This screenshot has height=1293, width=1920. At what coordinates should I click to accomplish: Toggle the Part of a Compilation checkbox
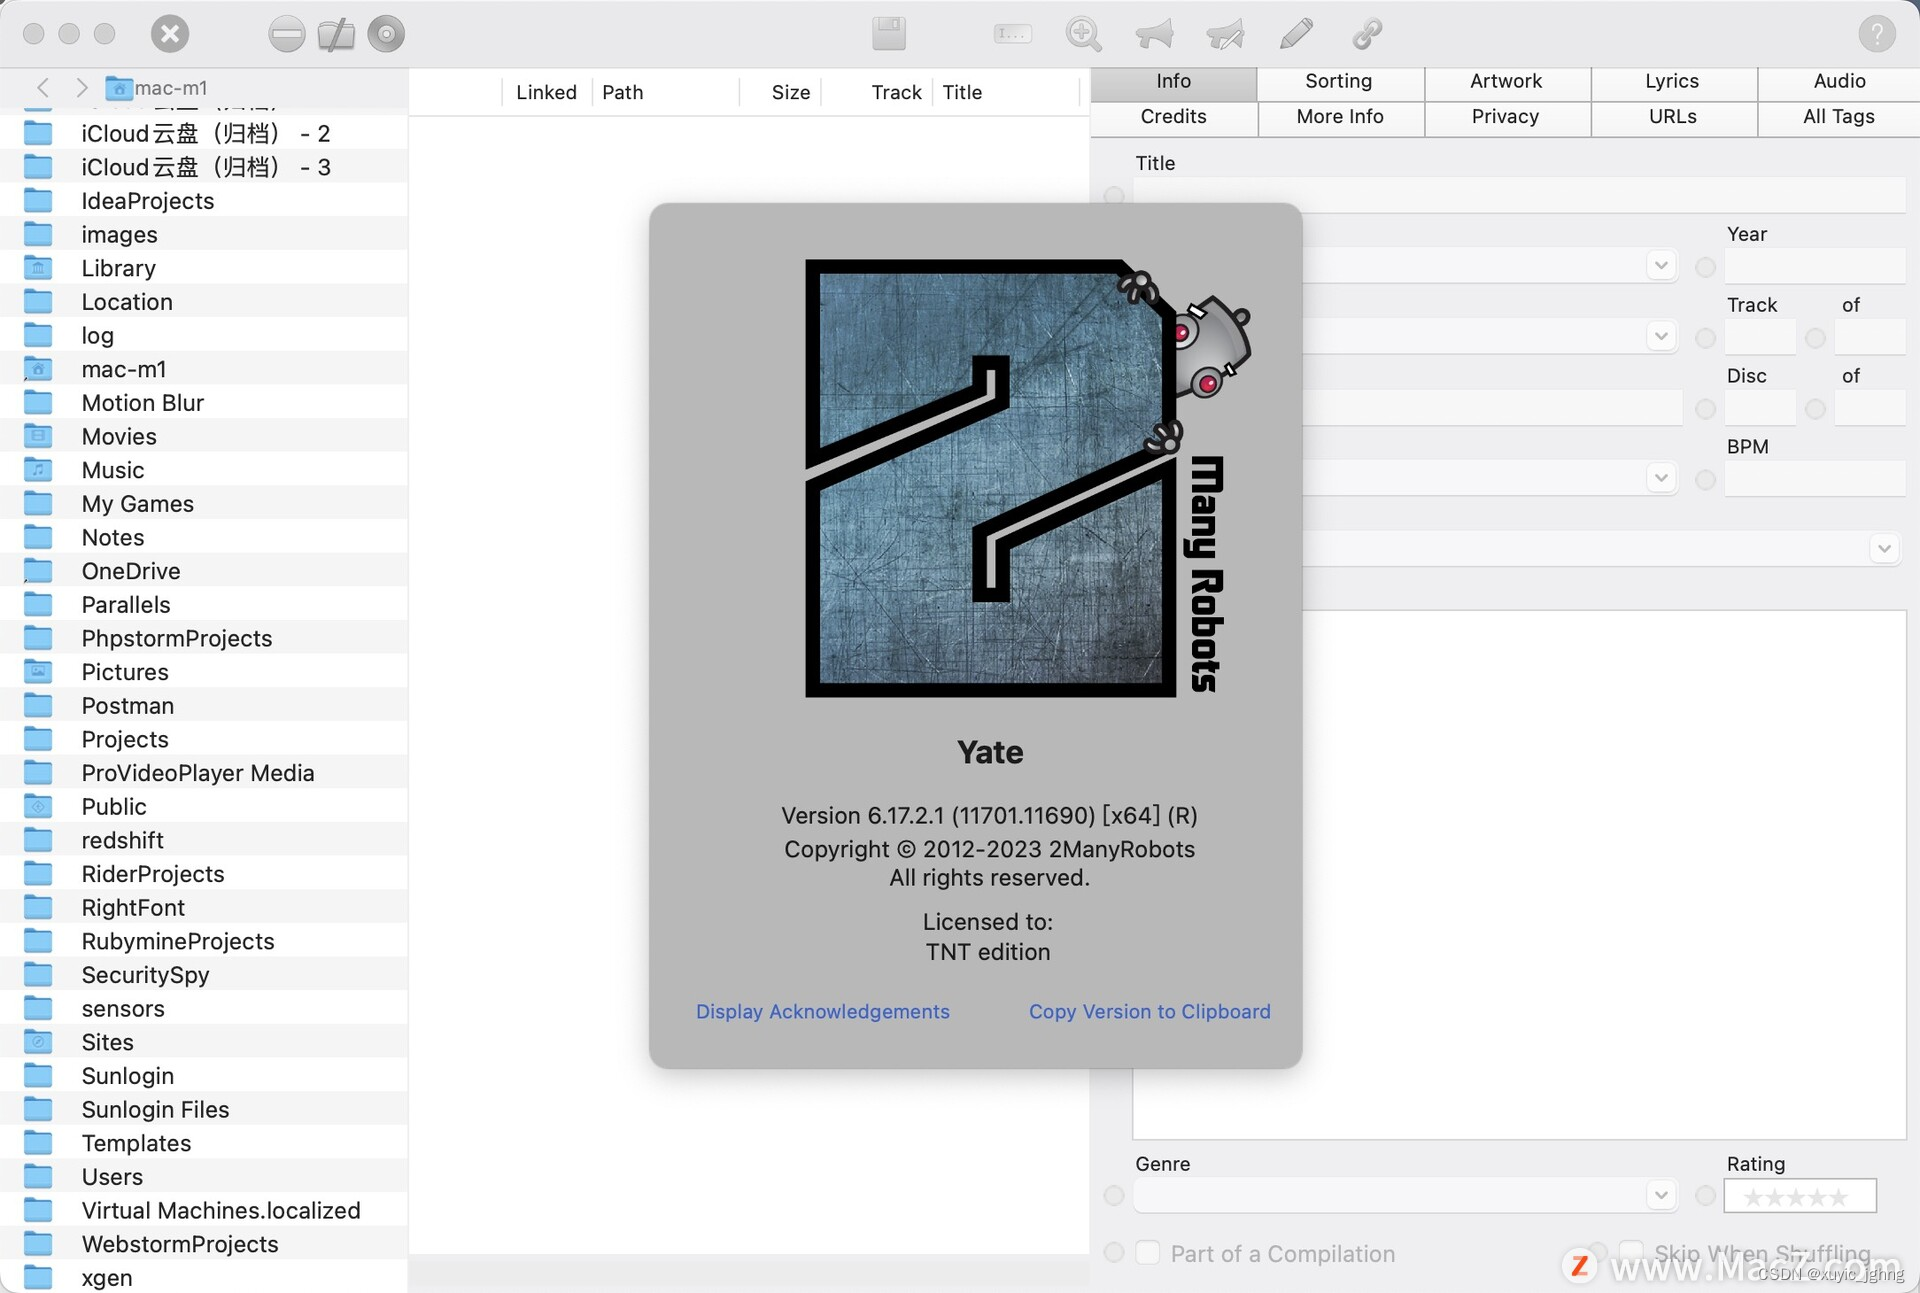point(1150,1253)
